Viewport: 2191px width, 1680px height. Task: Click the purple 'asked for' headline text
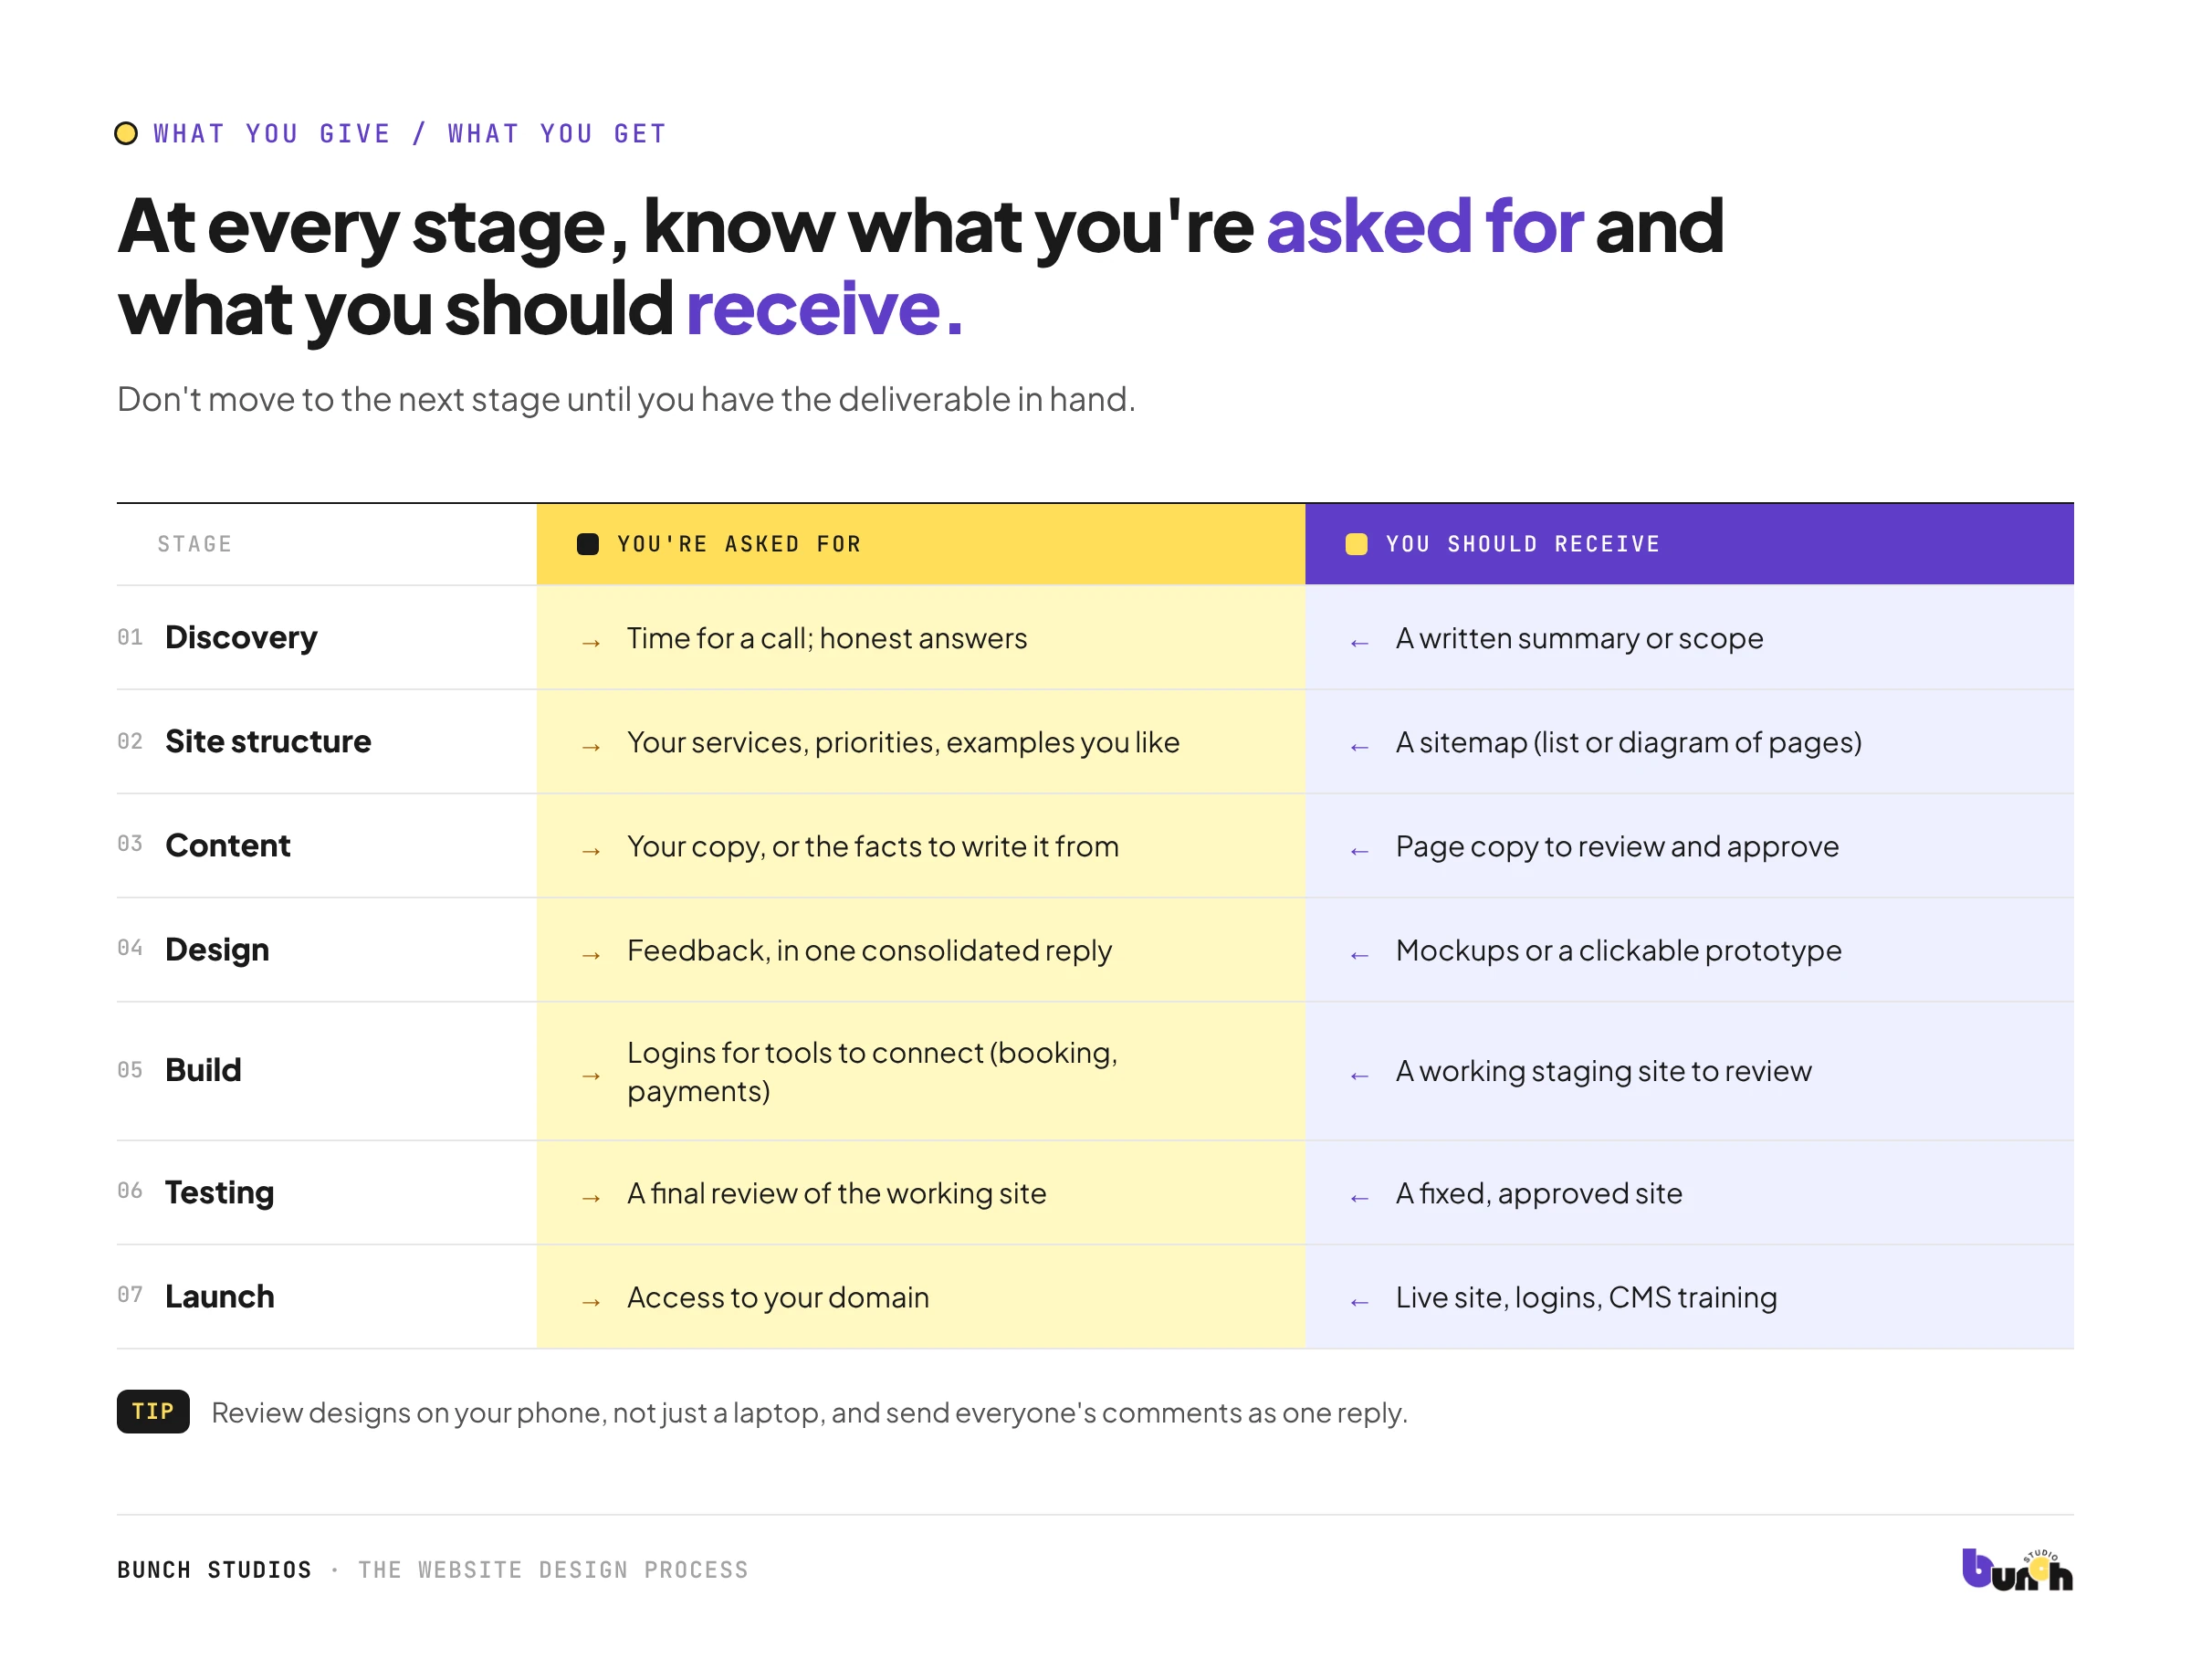pyautogui.click(x=1424, y=226)
